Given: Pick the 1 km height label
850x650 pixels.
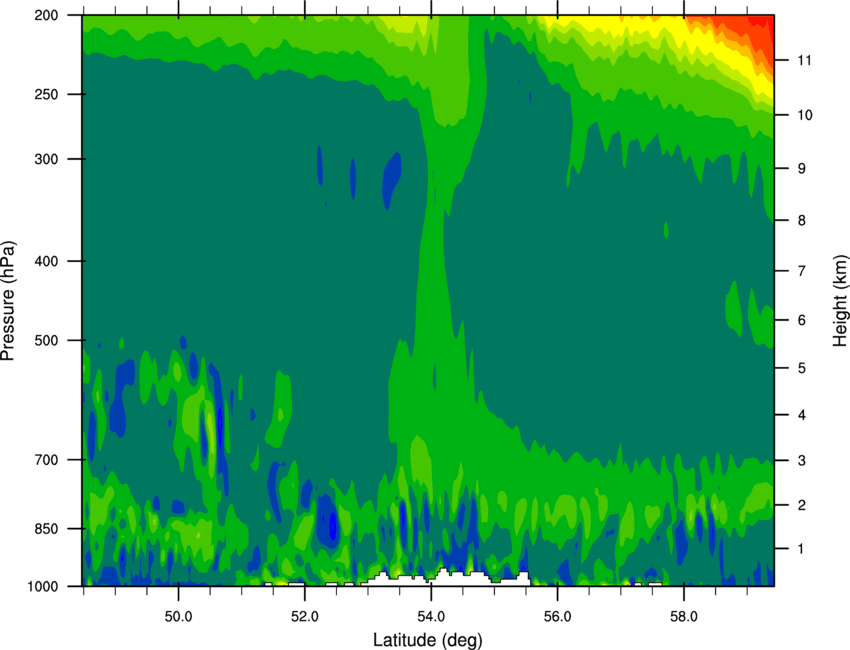Looking at the screenshot, I should pos(802,549).
